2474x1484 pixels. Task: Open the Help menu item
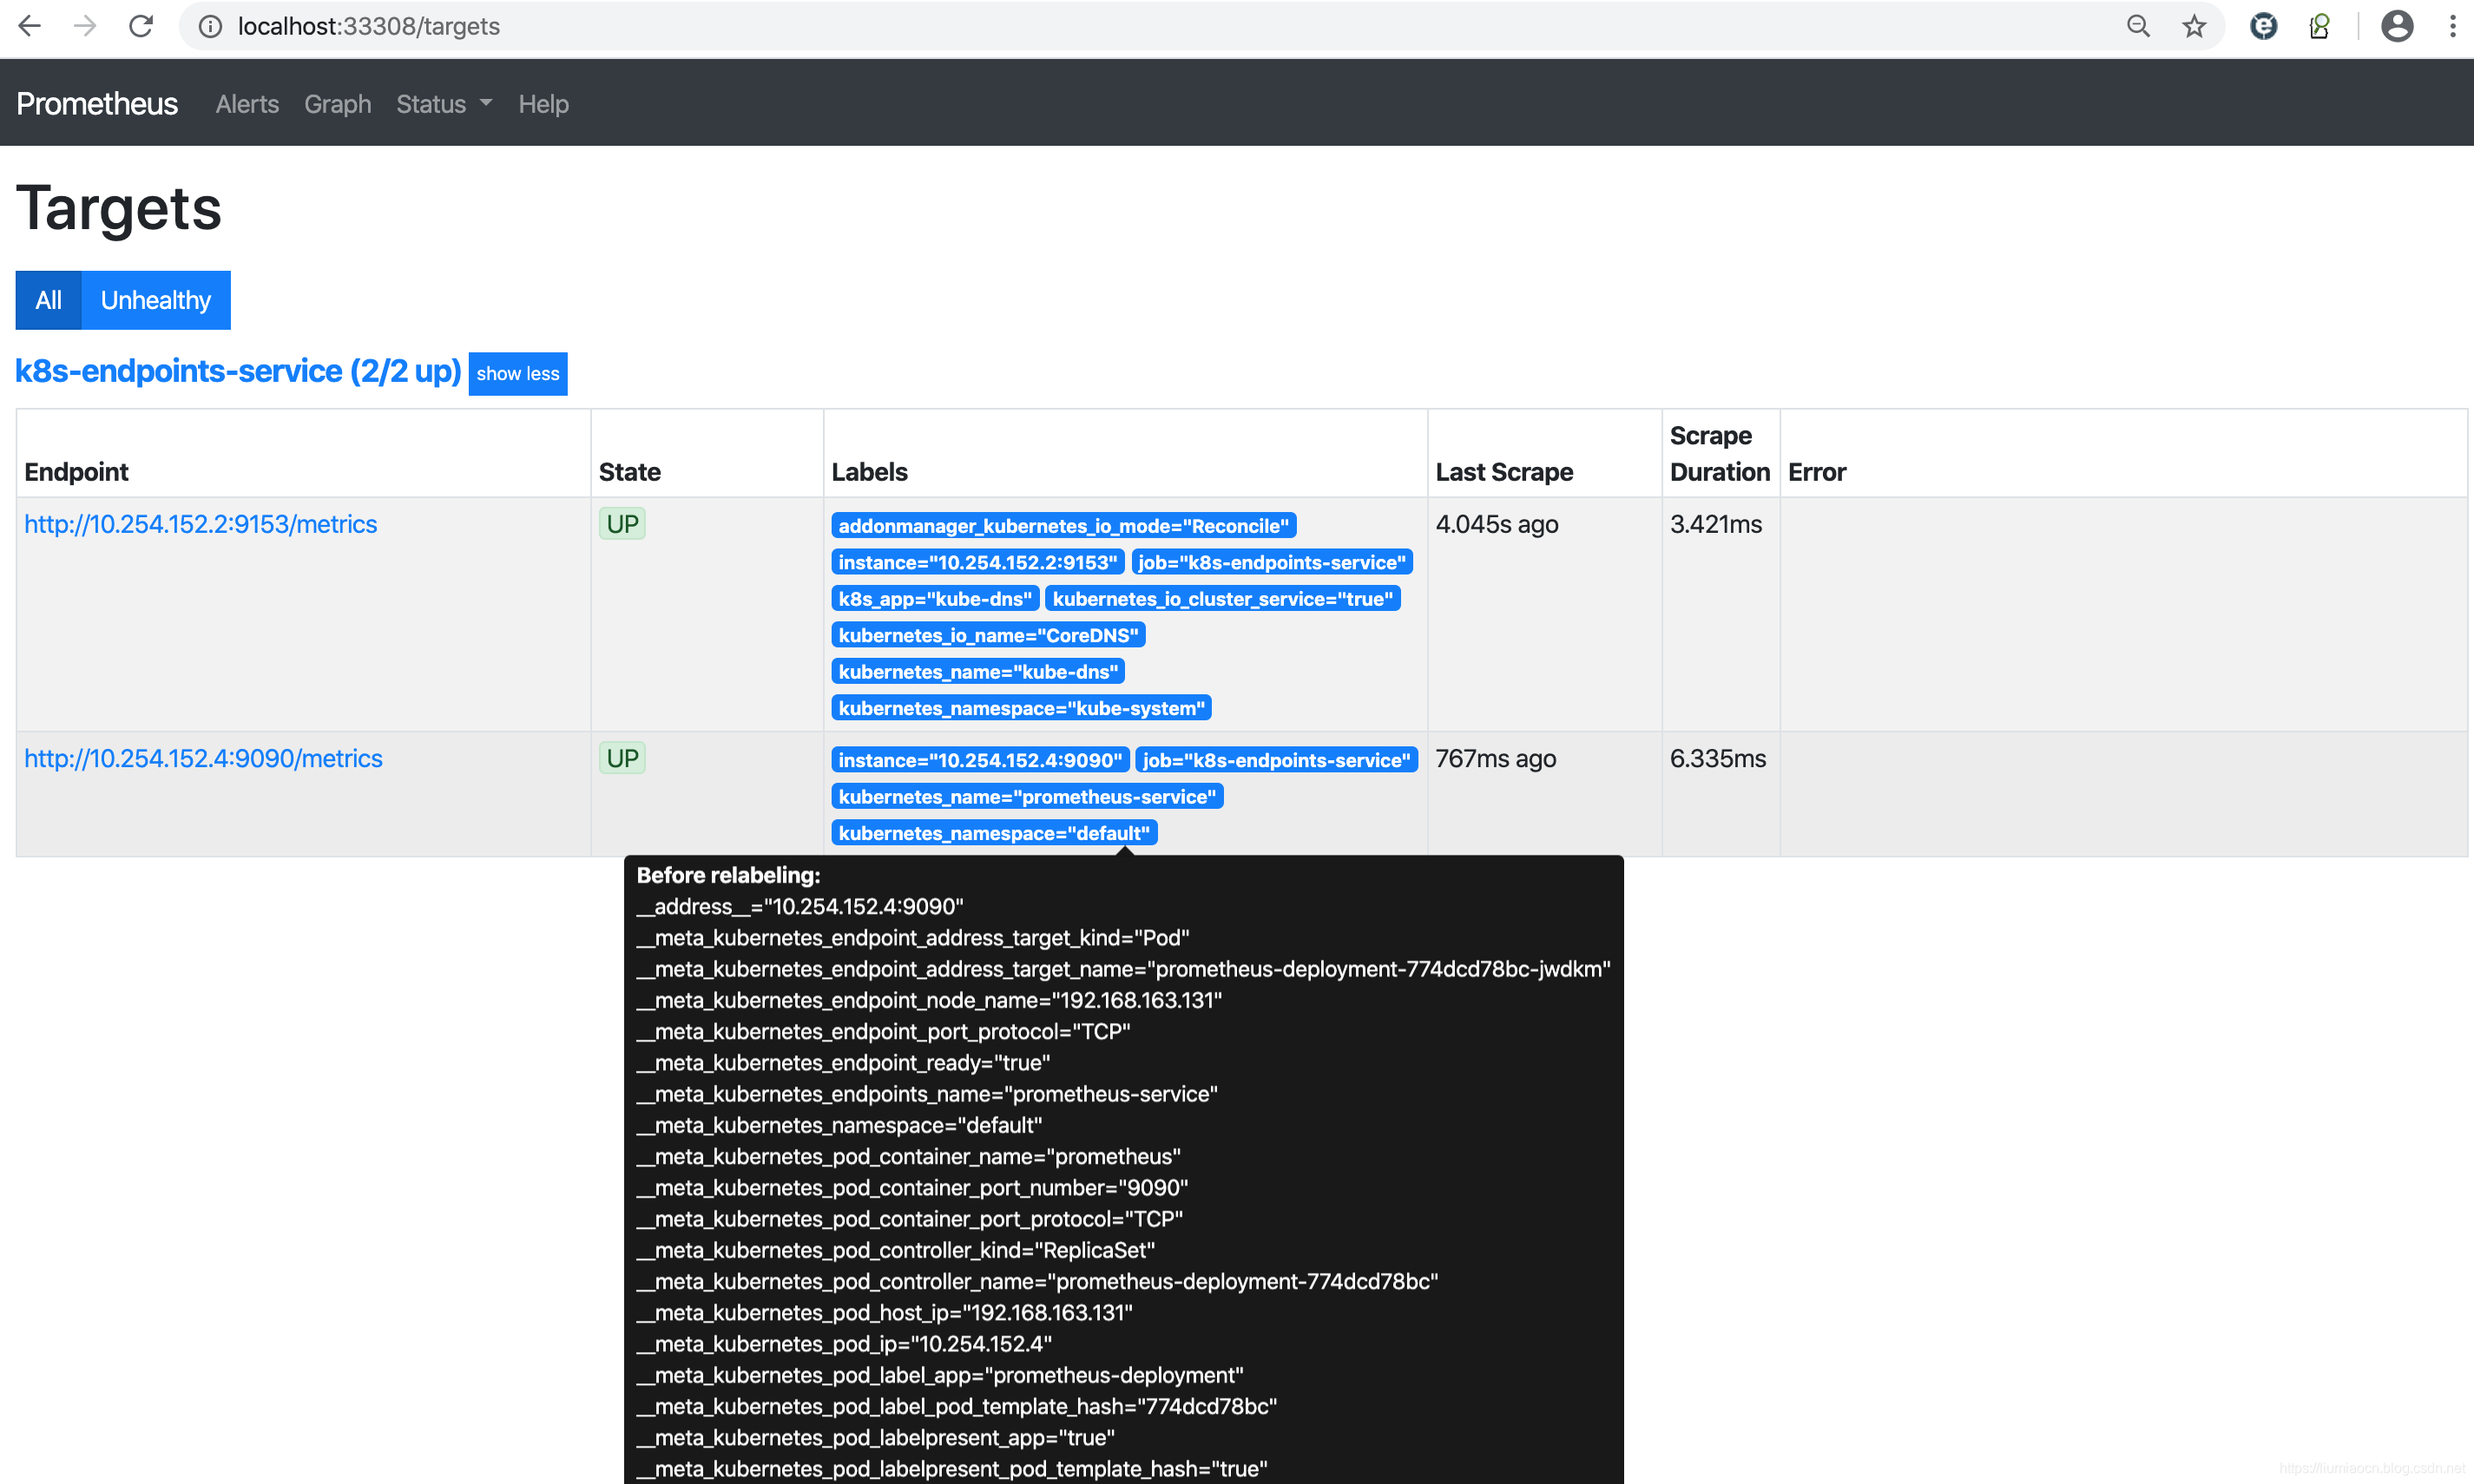click(x=543, y=104)
